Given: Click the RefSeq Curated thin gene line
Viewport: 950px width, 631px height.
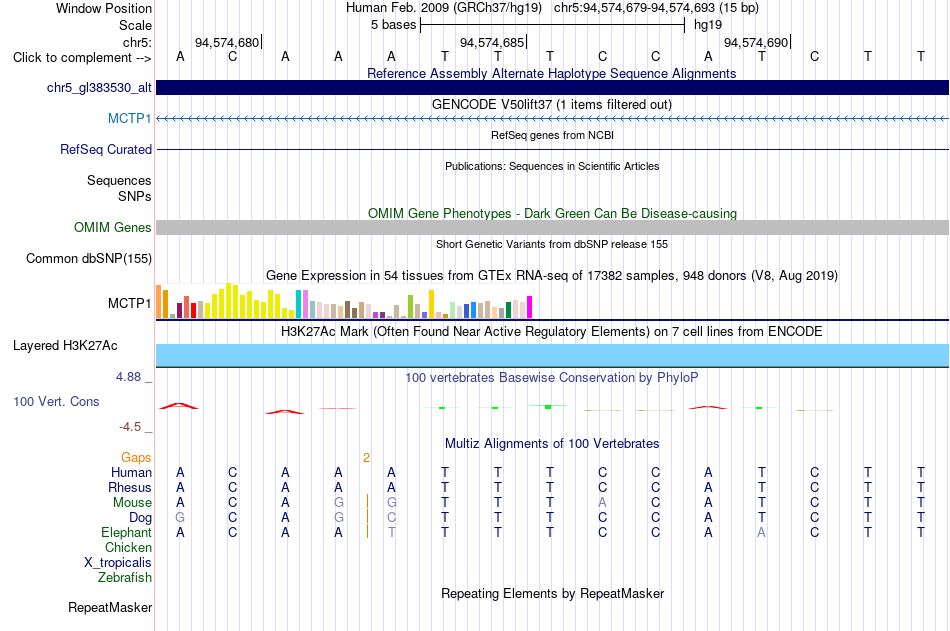Looking at the screenshot, I should (552, 149).
